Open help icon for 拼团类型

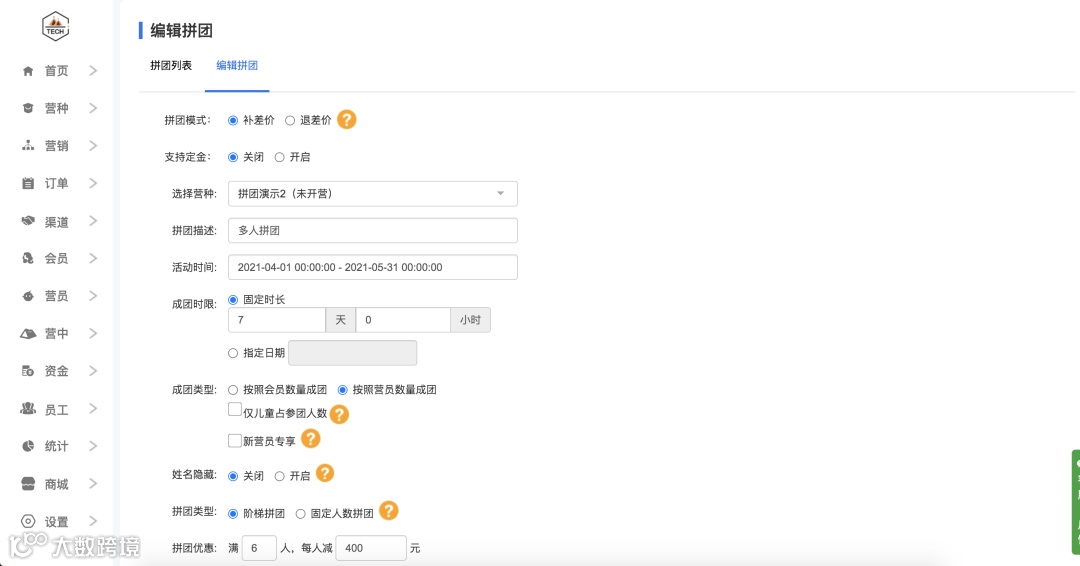tap(388, 511)
